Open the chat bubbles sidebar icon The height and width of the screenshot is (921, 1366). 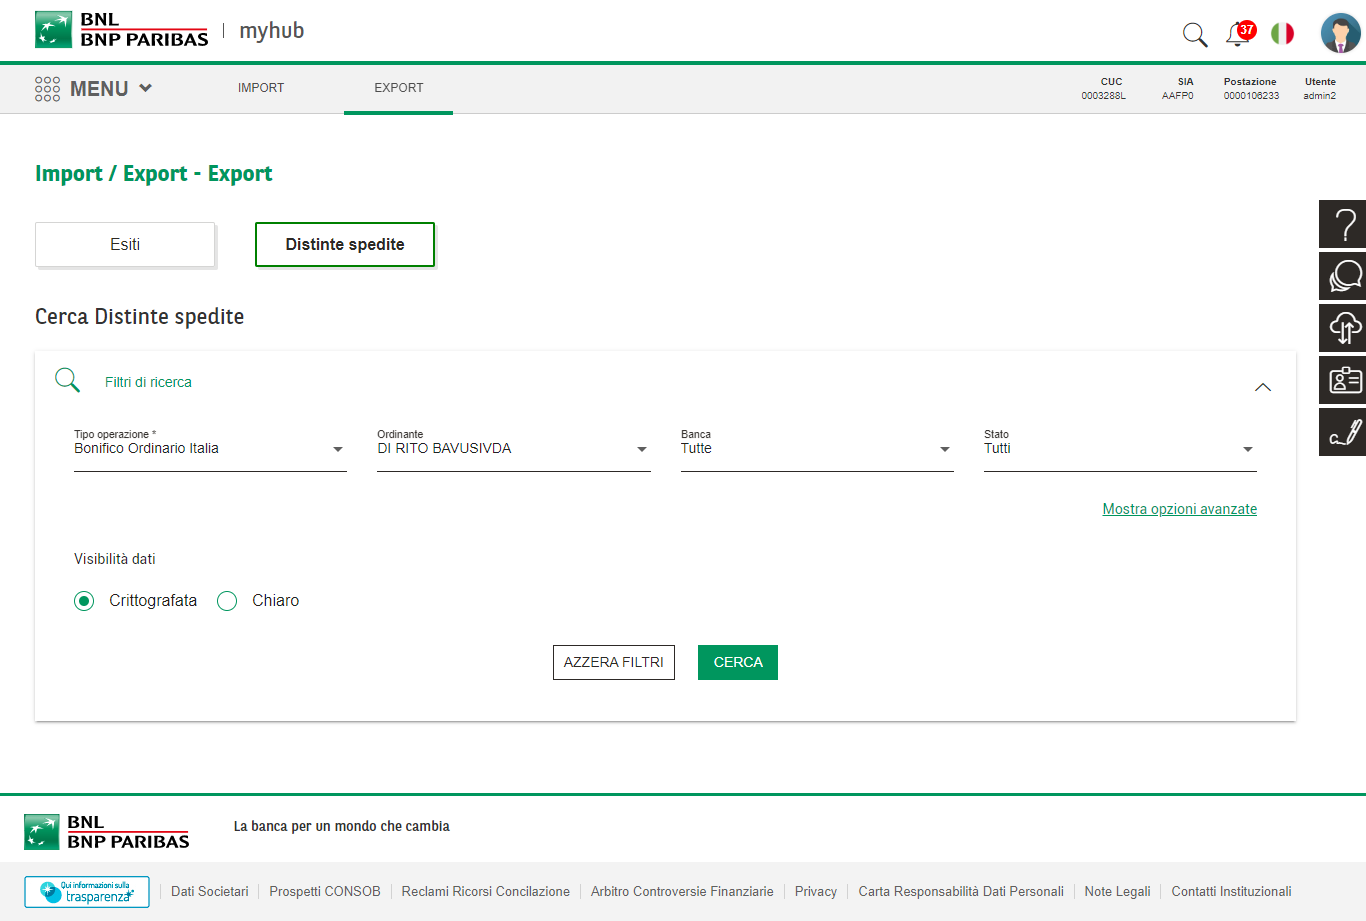coord(1343,276)
